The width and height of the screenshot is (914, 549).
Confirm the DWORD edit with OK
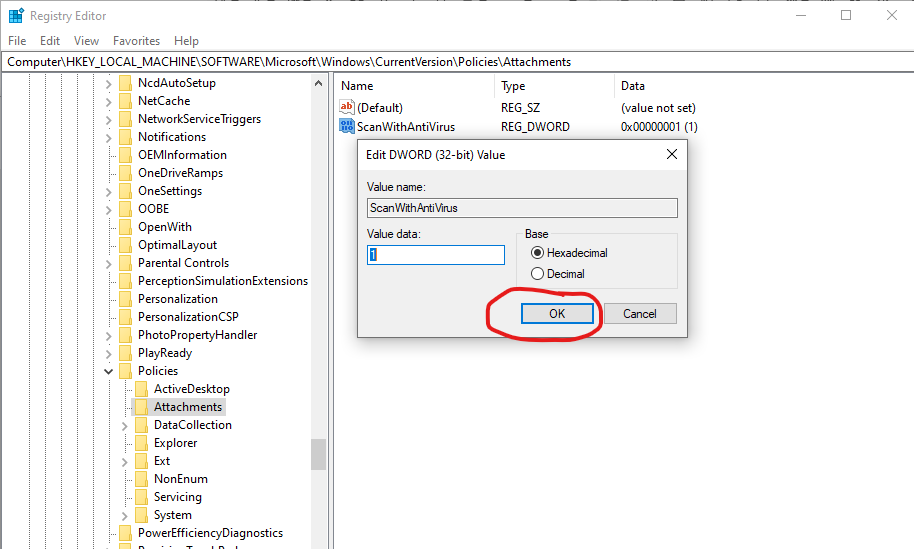(557, 314)
